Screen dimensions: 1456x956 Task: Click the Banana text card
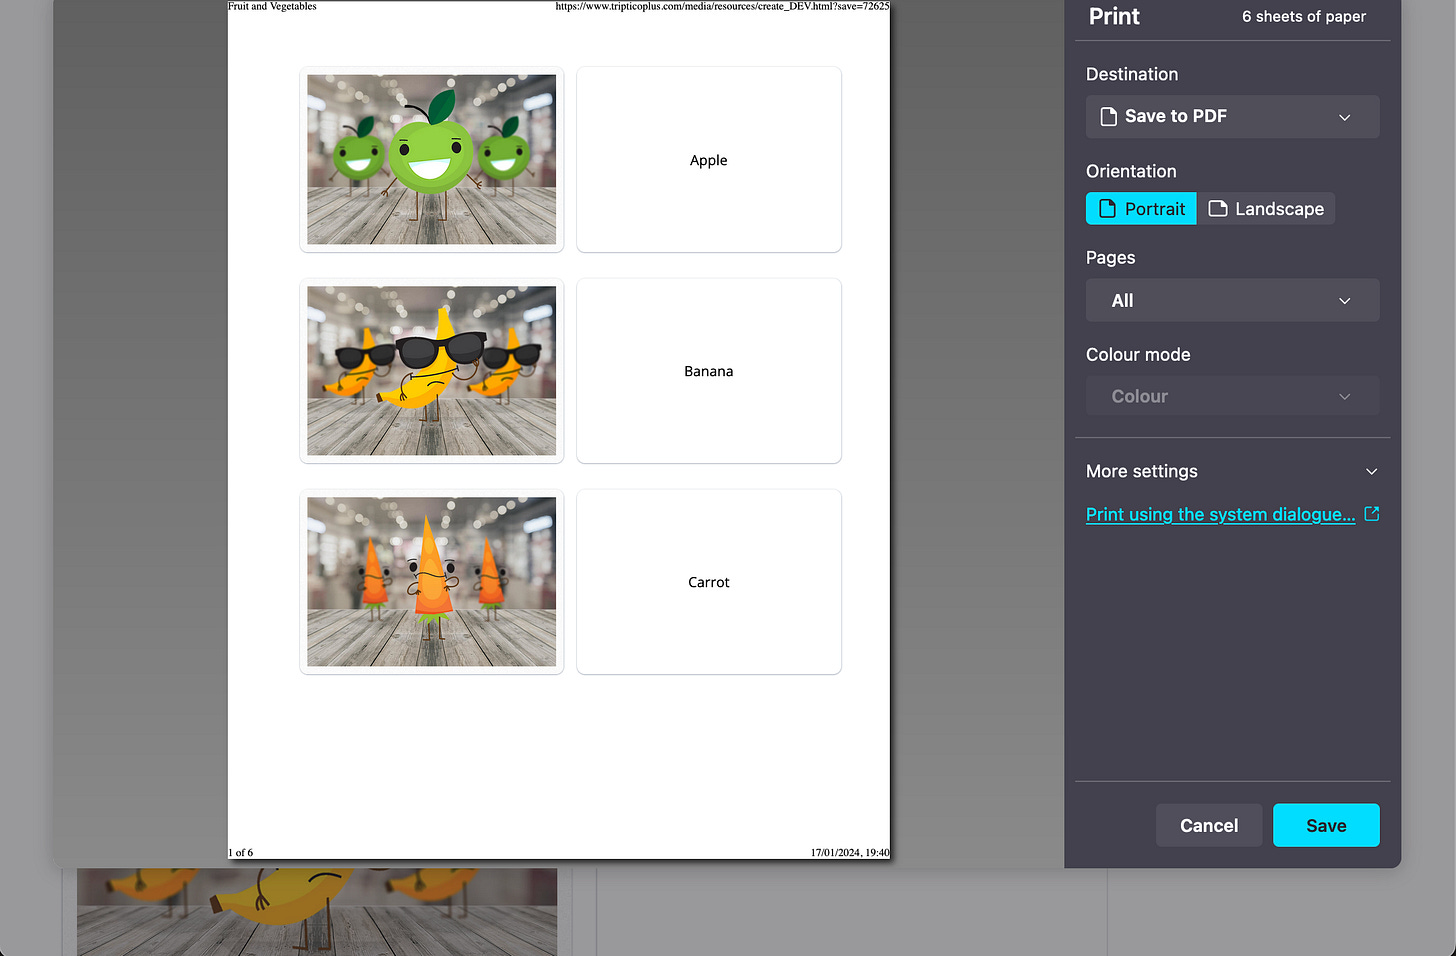[709, 370]
